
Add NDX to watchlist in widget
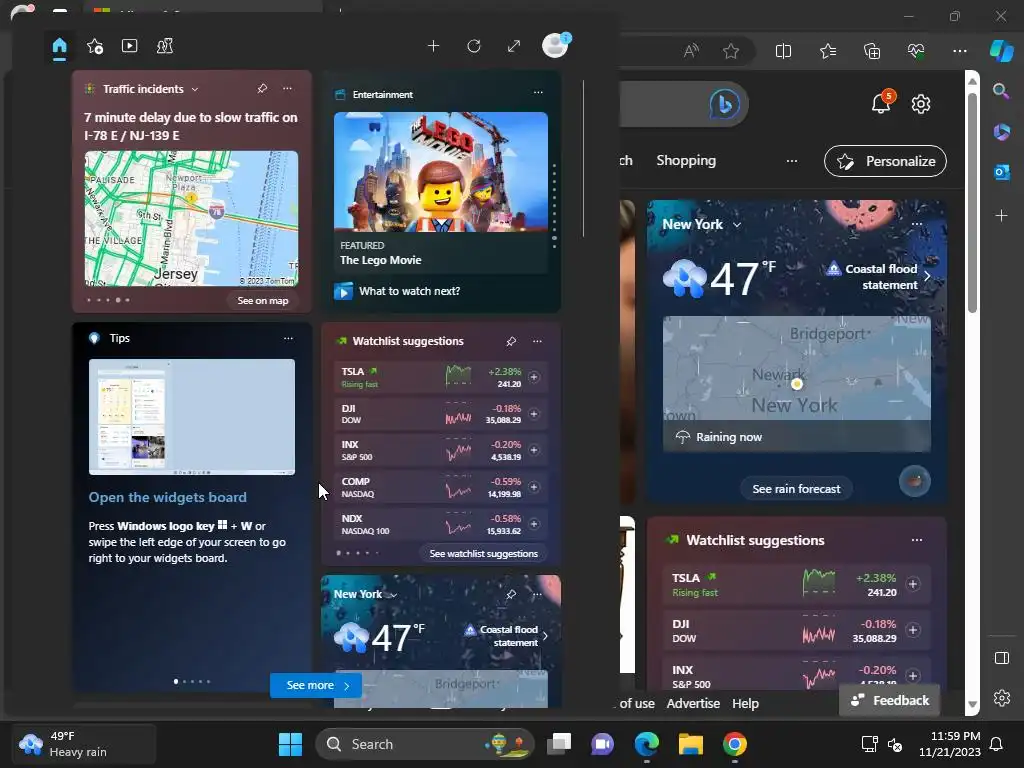click(x=534, y=524)
